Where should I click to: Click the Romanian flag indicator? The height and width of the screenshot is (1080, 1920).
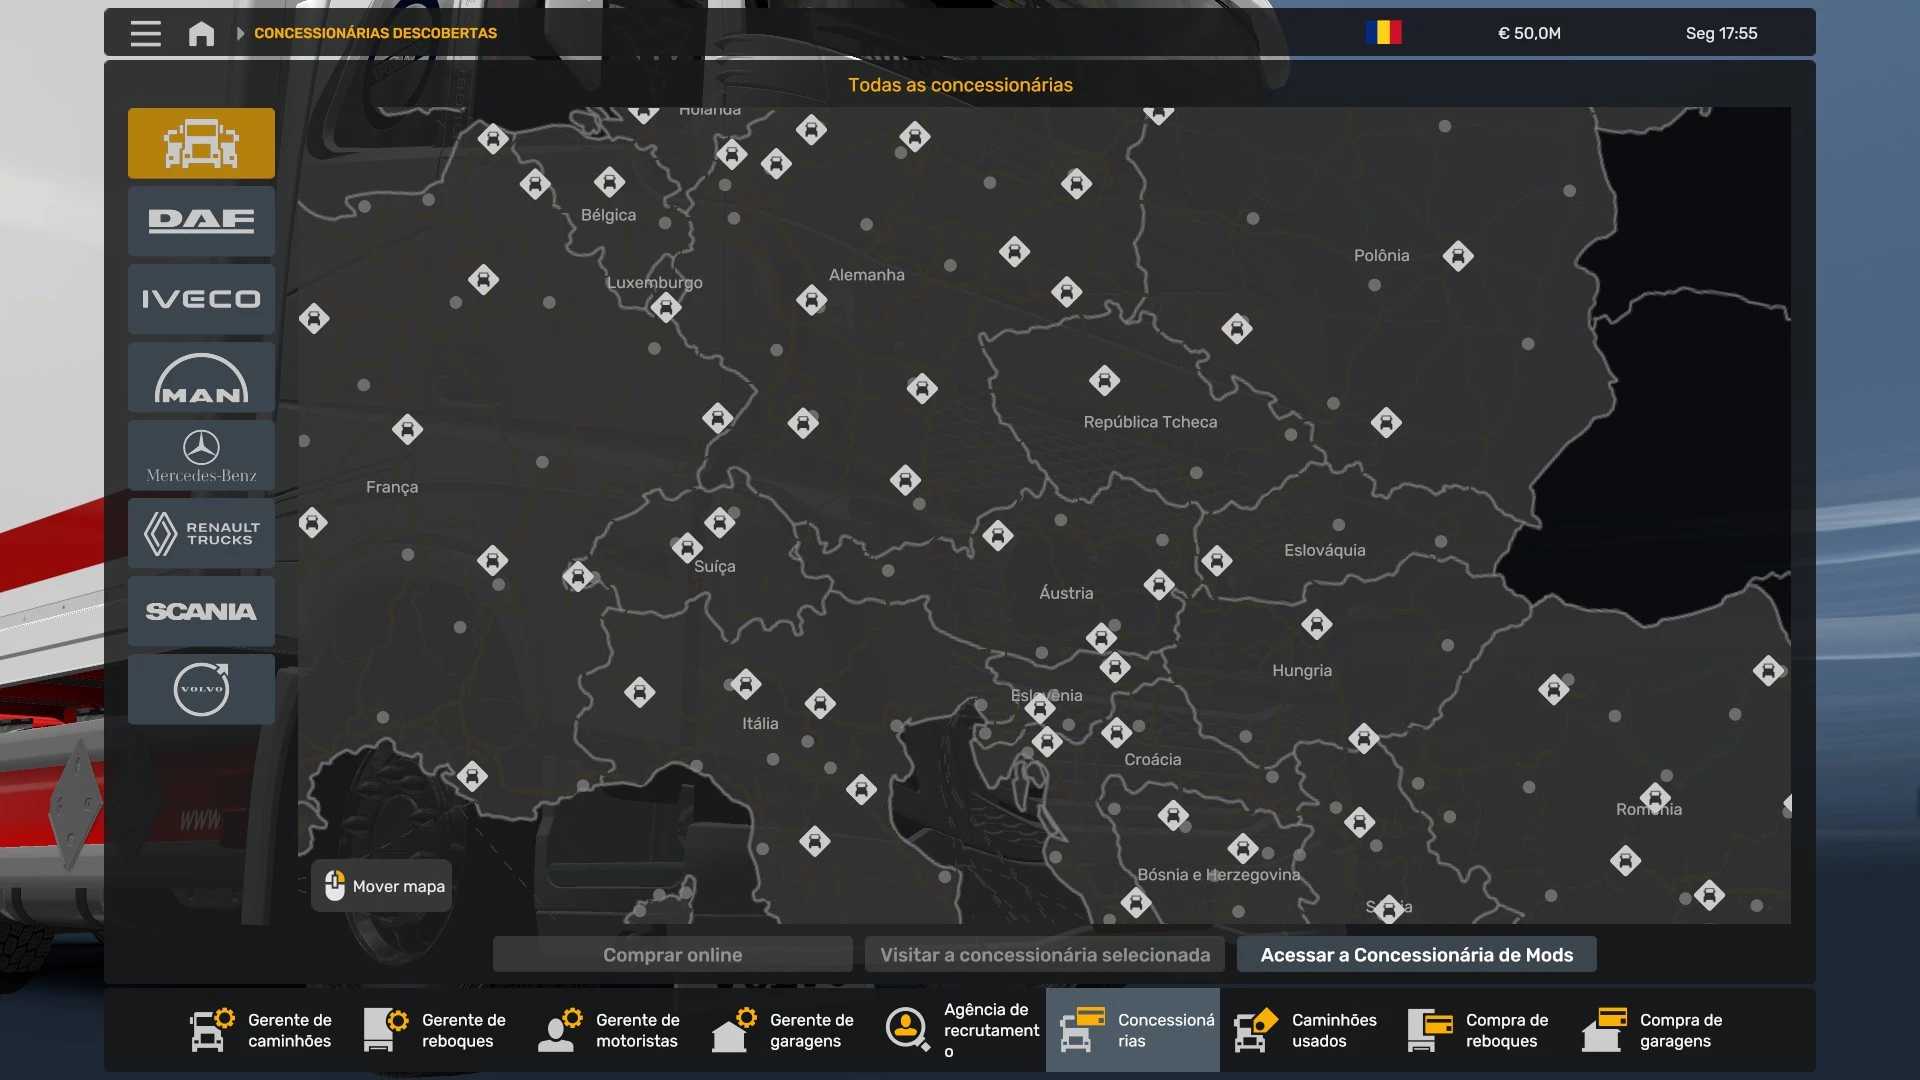pyautogui.click(x=1383, y=33)
